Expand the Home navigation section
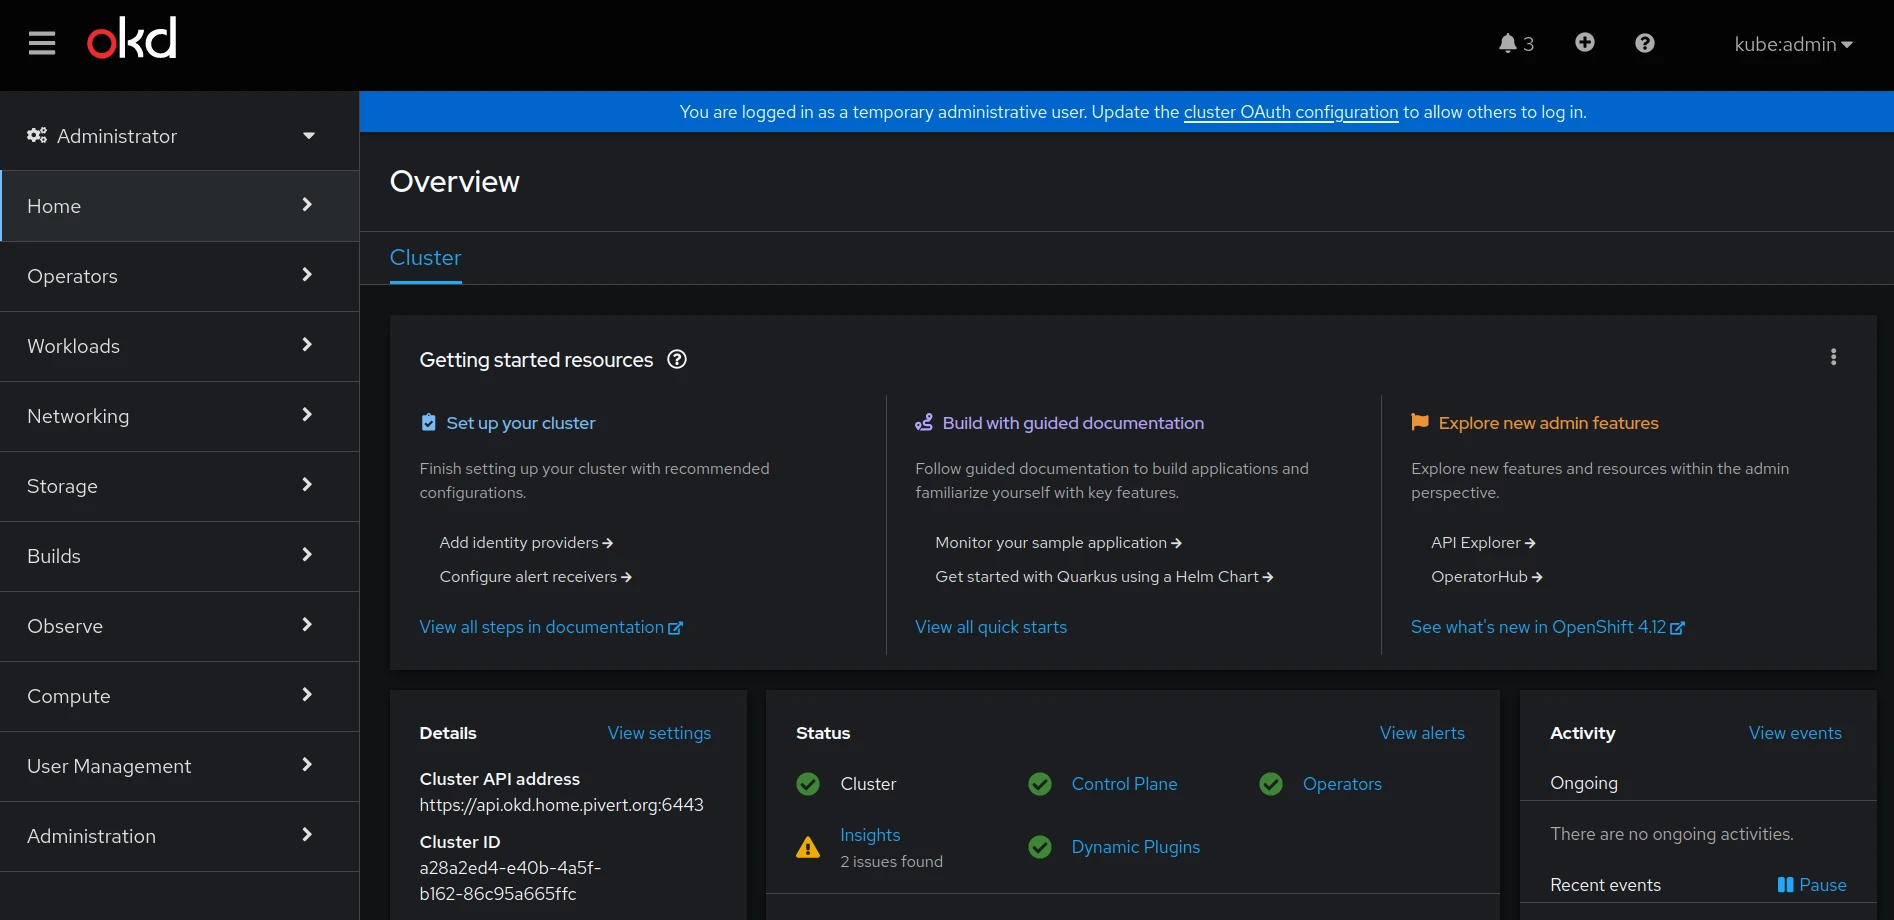Image resolution: width=1894 pixels, height=920 pixels. coord(180,206)
